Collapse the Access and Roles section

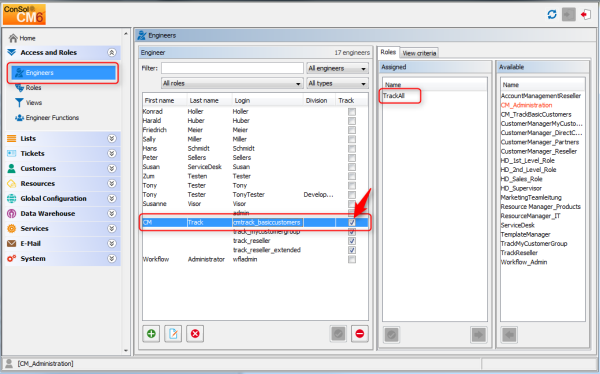tap(112, 52)
